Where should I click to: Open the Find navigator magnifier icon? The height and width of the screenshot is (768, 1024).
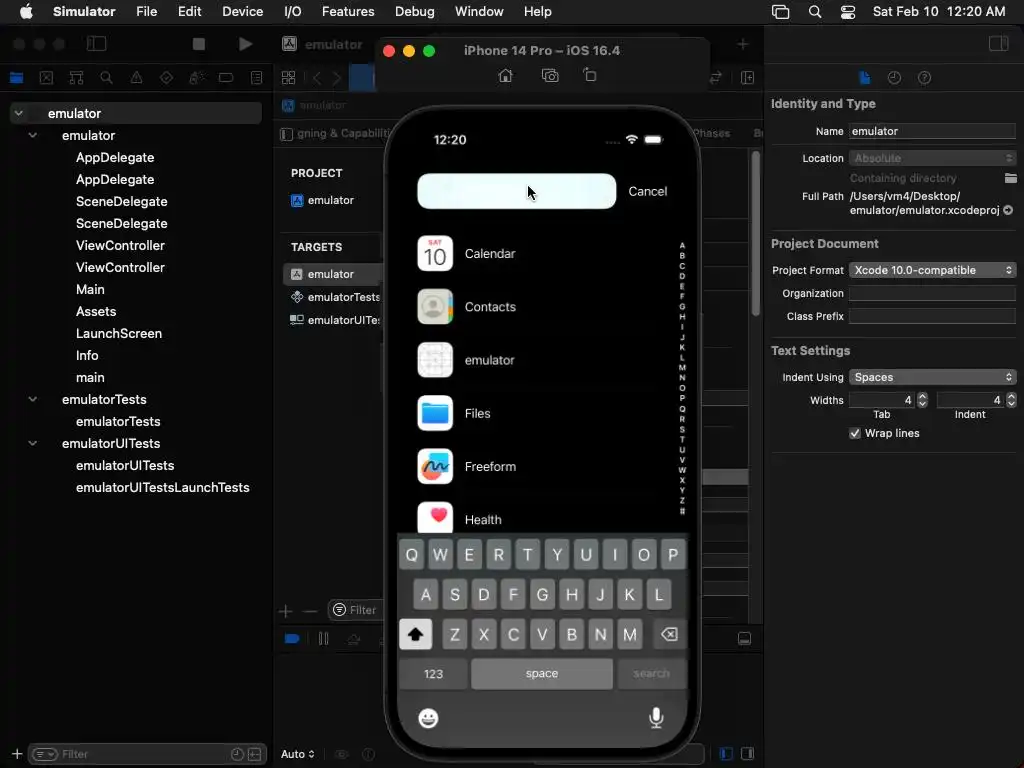point(106,78)
